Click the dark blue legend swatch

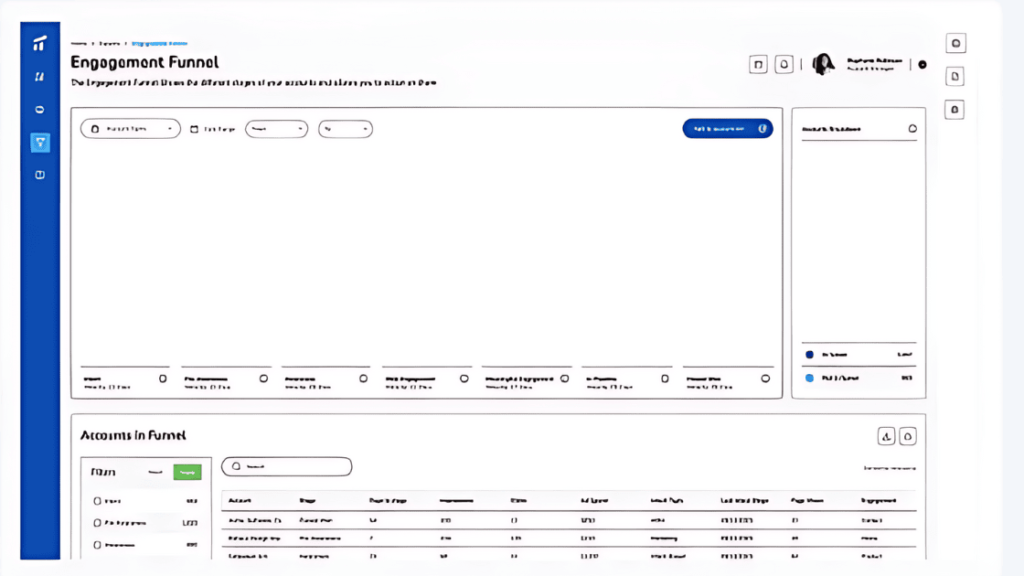click(809, 355)
